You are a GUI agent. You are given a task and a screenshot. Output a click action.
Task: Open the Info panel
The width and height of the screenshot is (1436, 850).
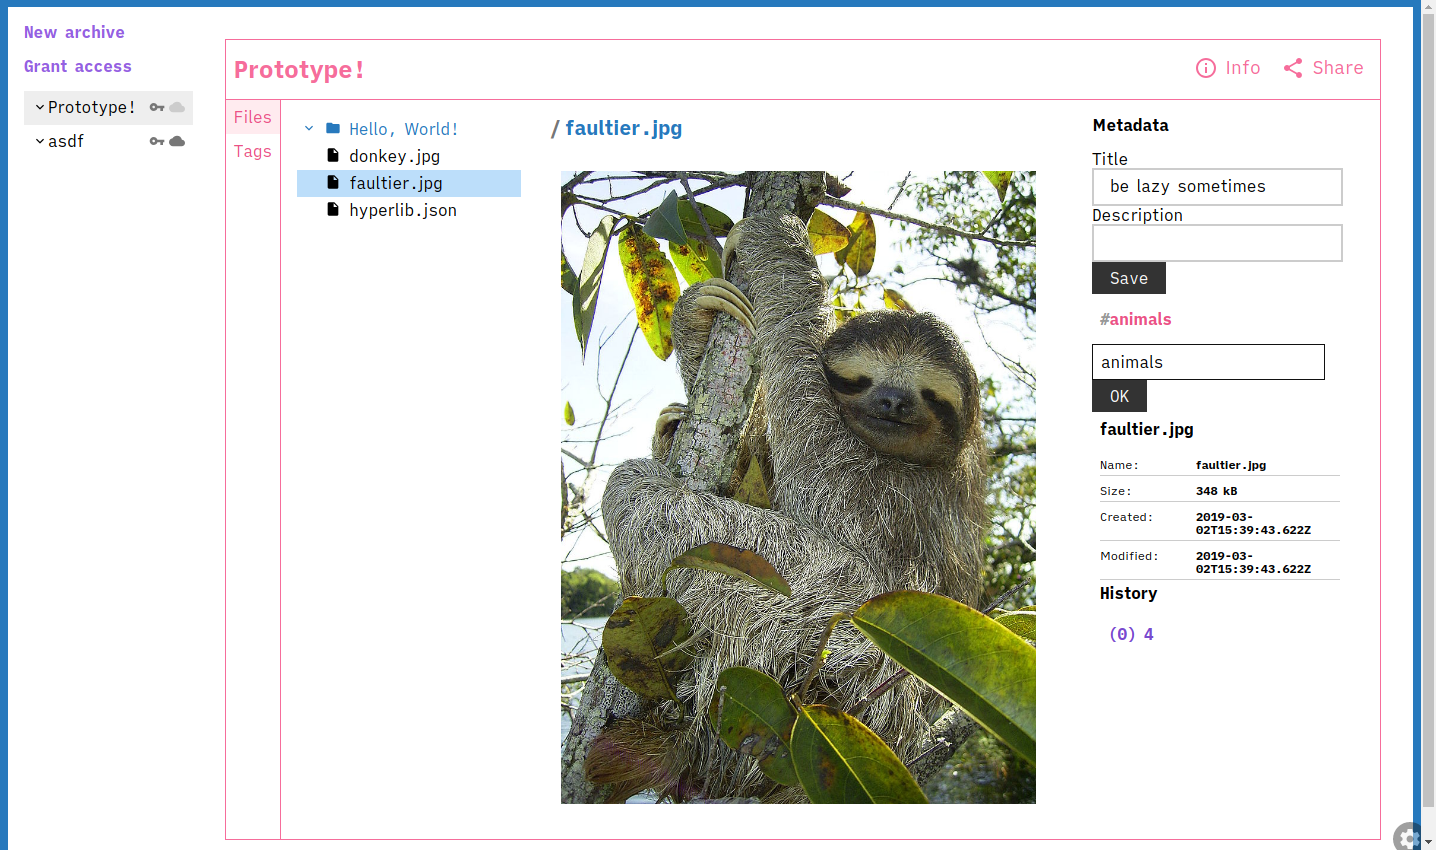[1228, 68]
